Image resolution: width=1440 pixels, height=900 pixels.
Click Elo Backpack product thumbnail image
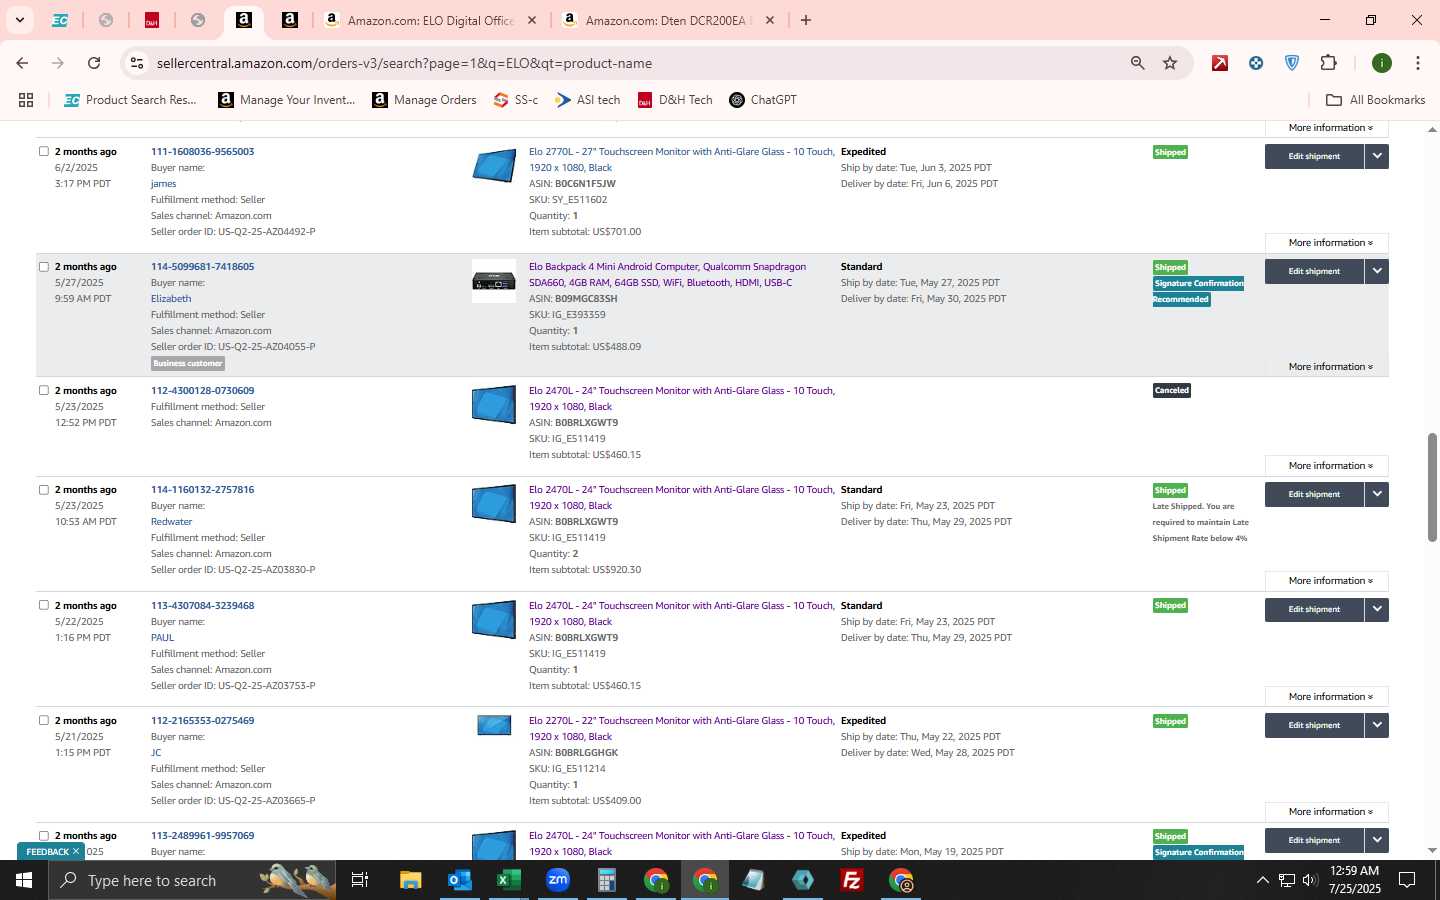(494, 281)
